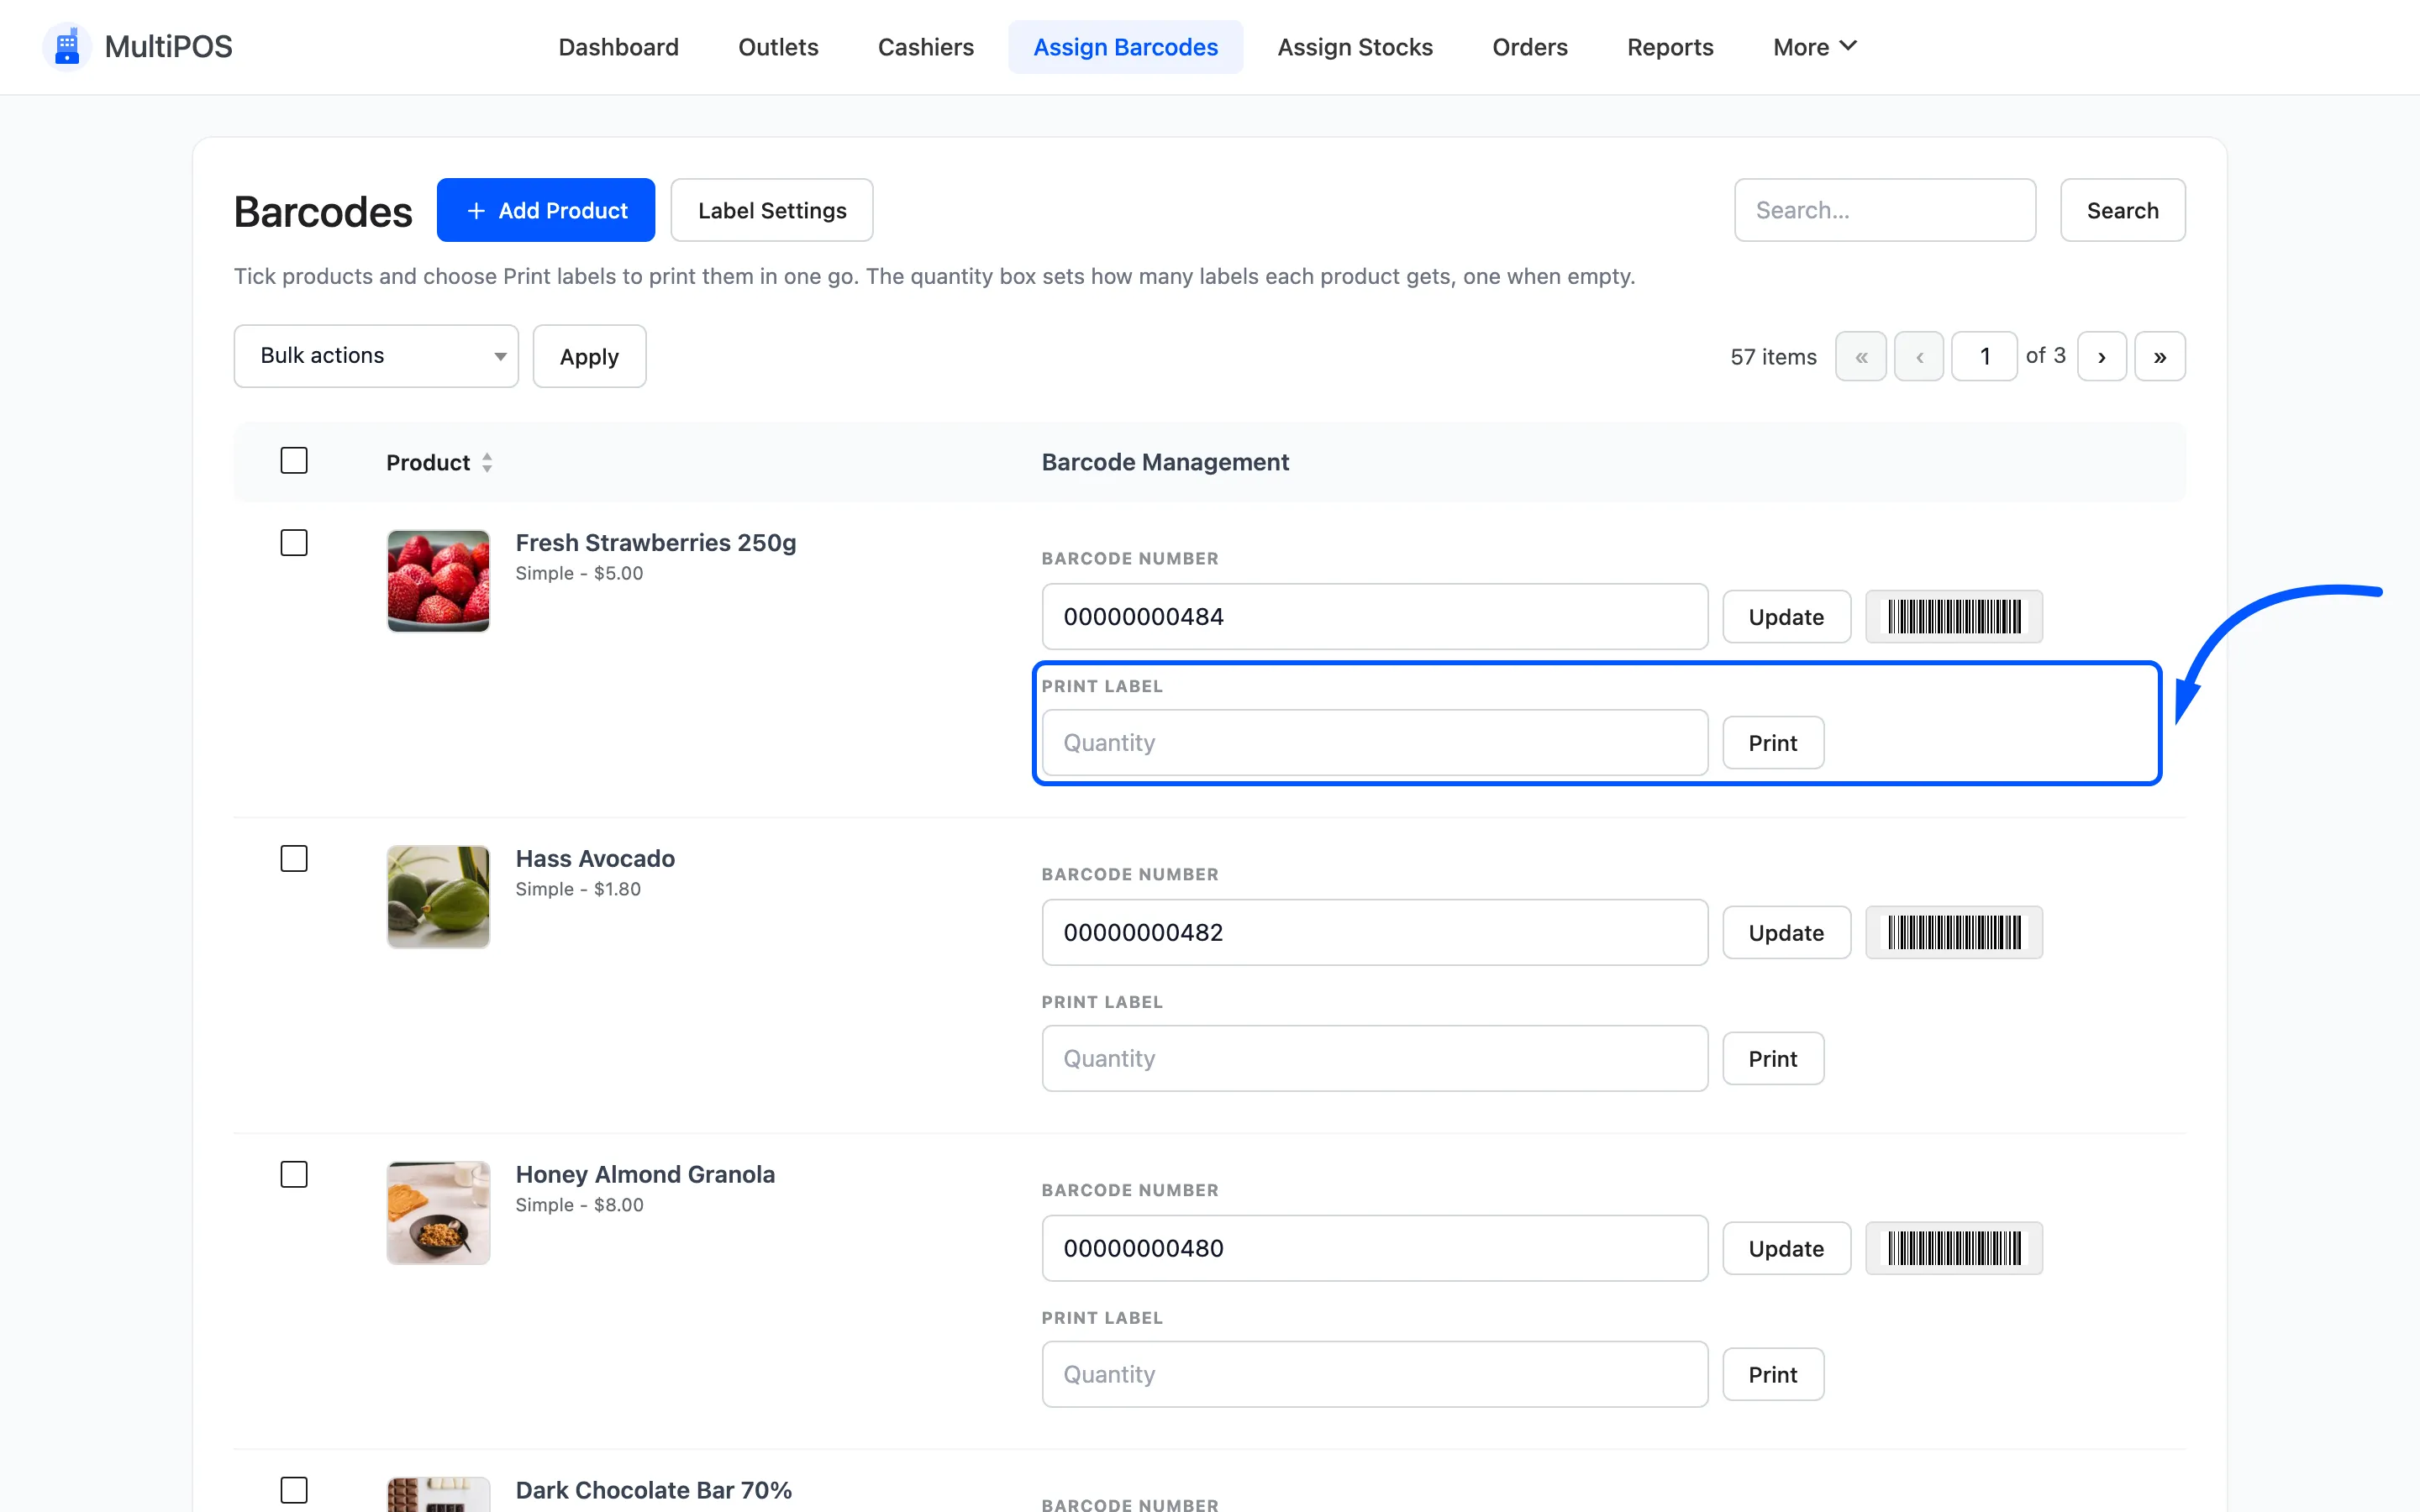2420x1512 pixels.
Task: Apply the selected bulk action
Action: [x=589, y=356]
